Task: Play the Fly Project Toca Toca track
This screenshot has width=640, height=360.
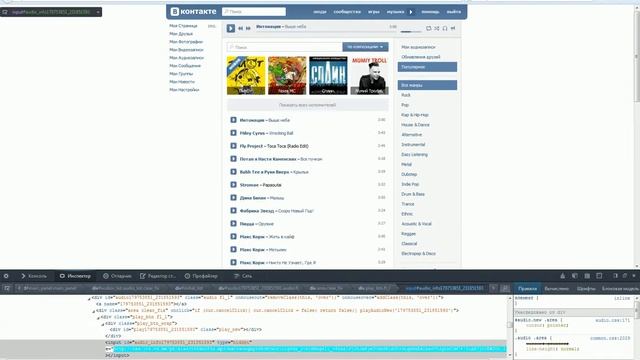Action: coord(233,146)
